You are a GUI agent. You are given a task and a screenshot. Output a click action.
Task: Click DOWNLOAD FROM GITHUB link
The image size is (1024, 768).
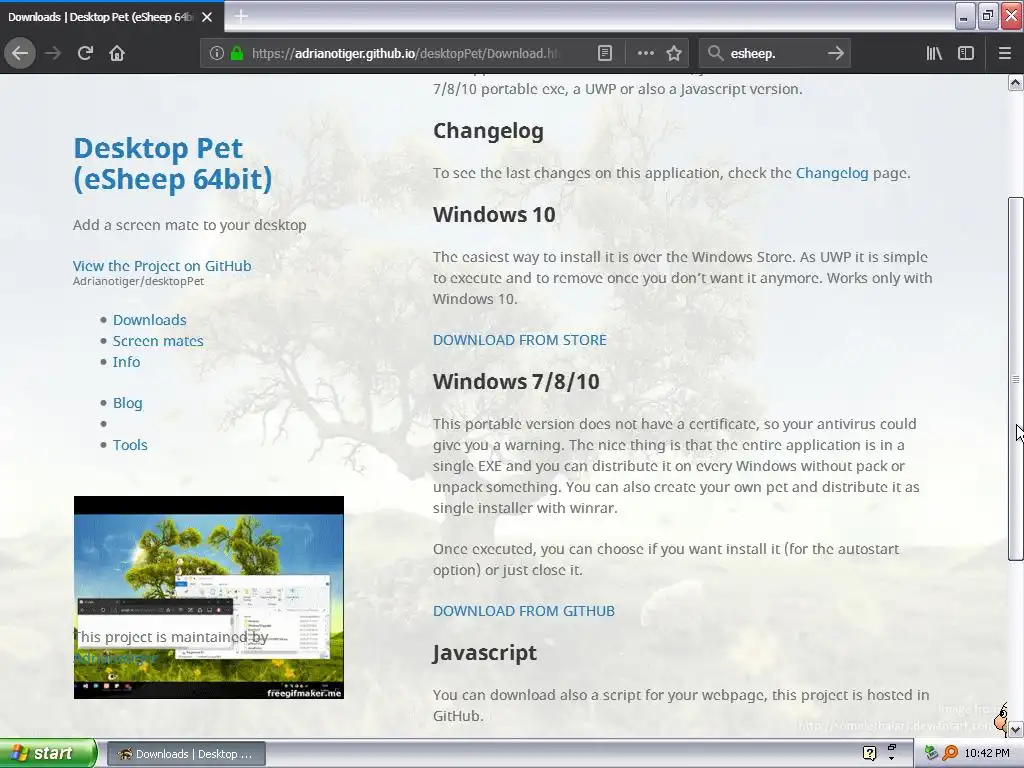coord(524,611)
